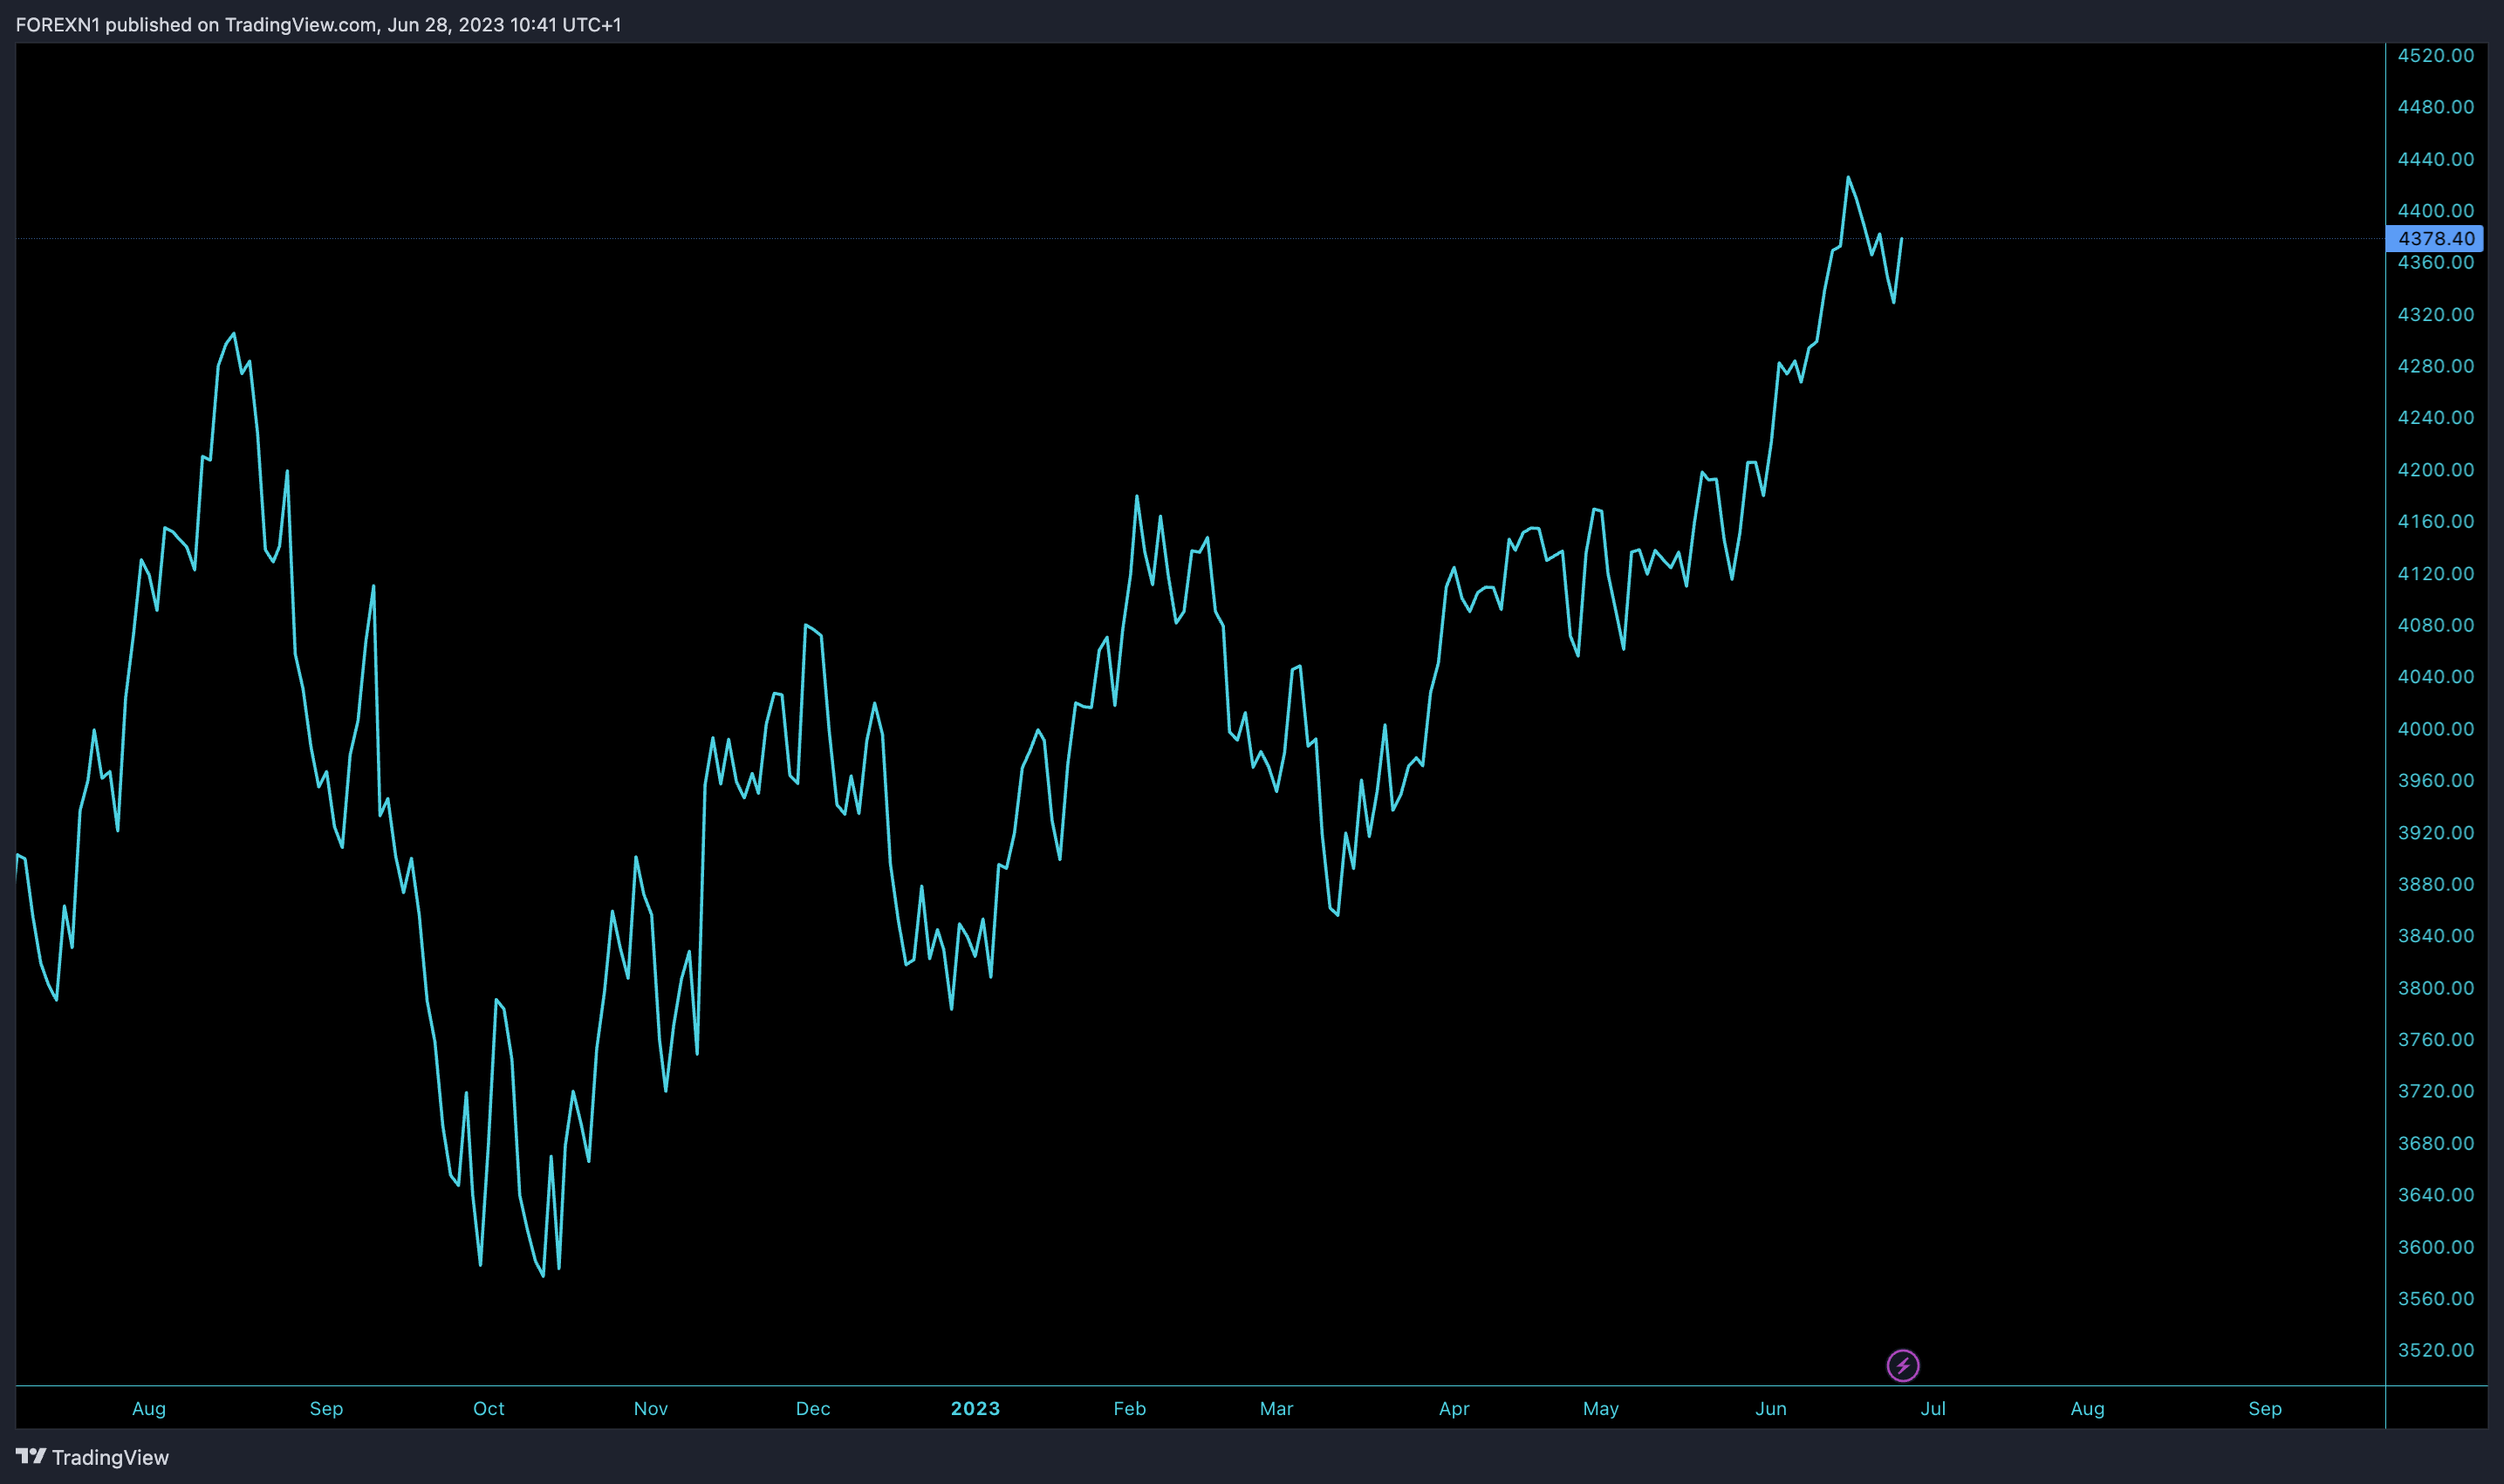Click the 4520.00 price axis label

coord(2435,55)
